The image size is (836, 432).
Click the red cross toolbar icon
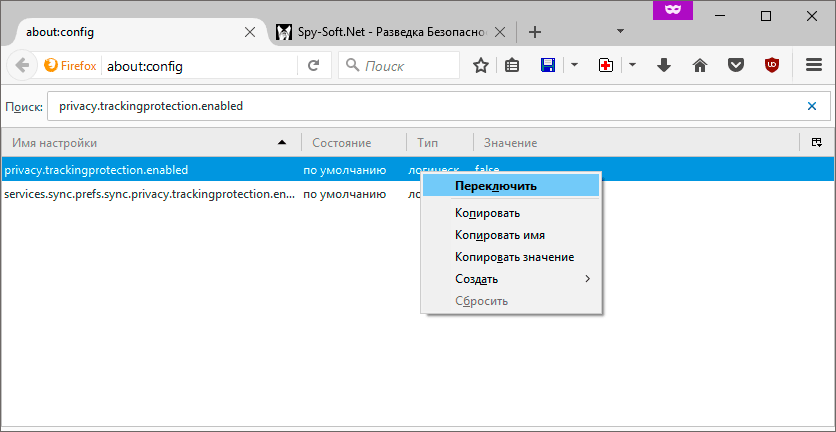click(606, 66)
